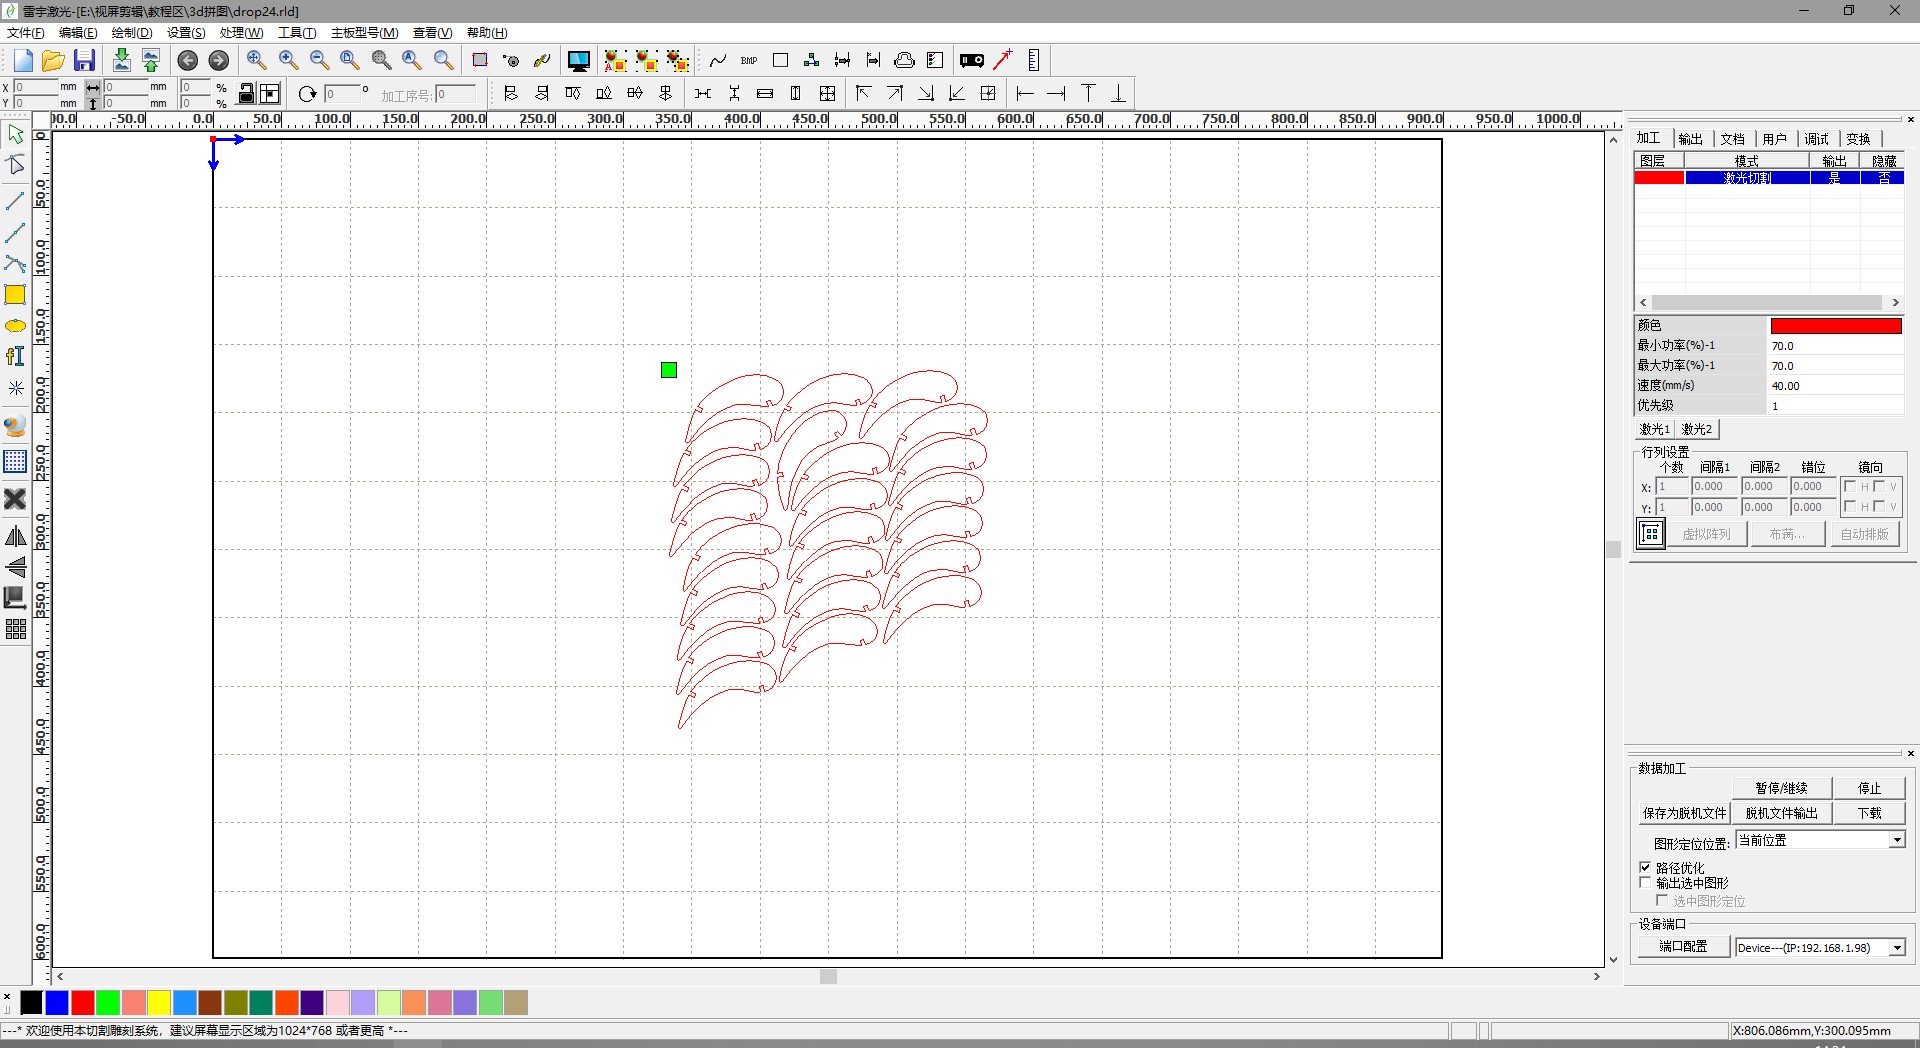The height and width of the screenshot is (1048, 1920).
Task: Open the BMP image import tool
Action: point(748,60)
